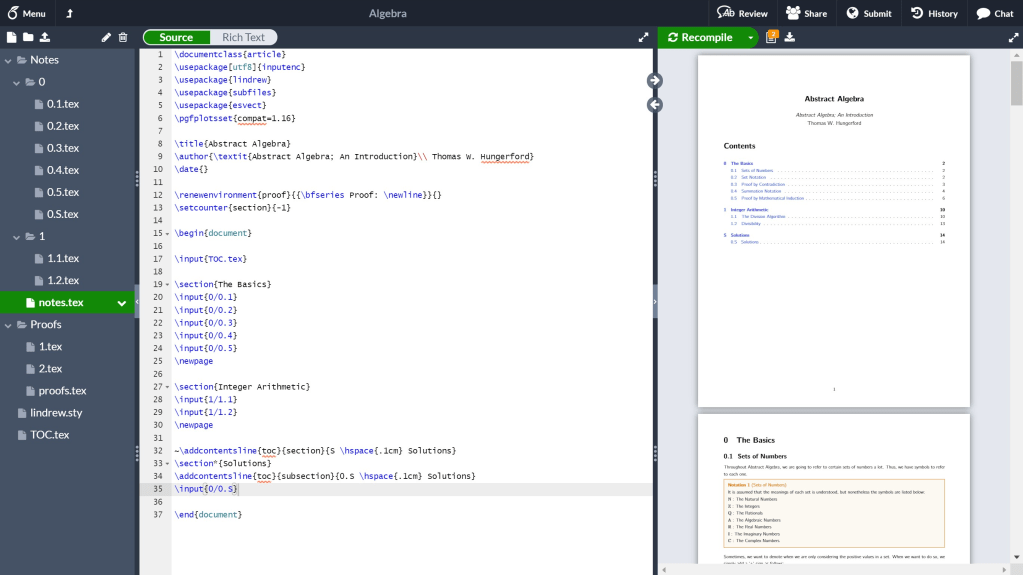The width and height of the screenshot is (1023, 575).
Task: Click the new folder icon
Action: point(28,38)
